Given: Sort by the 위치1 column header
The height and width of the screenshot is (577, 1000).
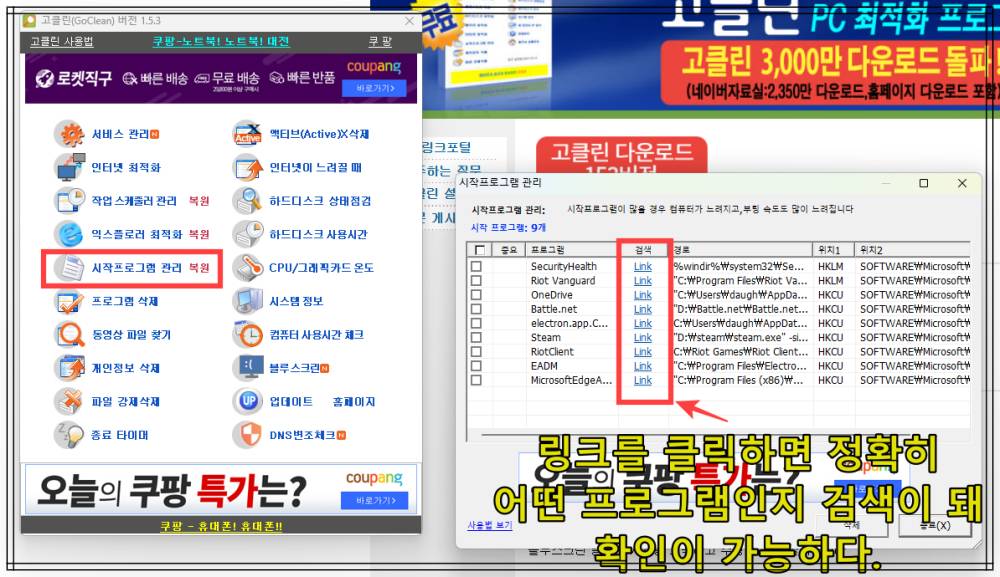Looking at the screenshot, I should coord(834,250).
